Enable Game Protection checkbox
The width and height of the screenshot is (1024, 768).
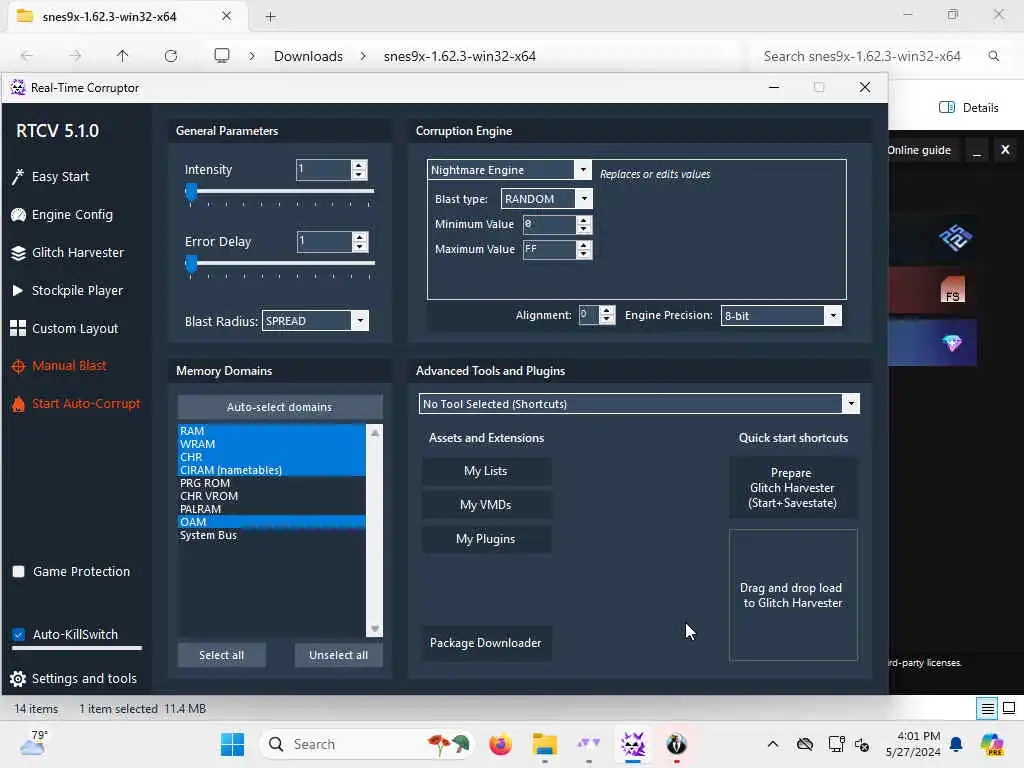coord(19,572)
